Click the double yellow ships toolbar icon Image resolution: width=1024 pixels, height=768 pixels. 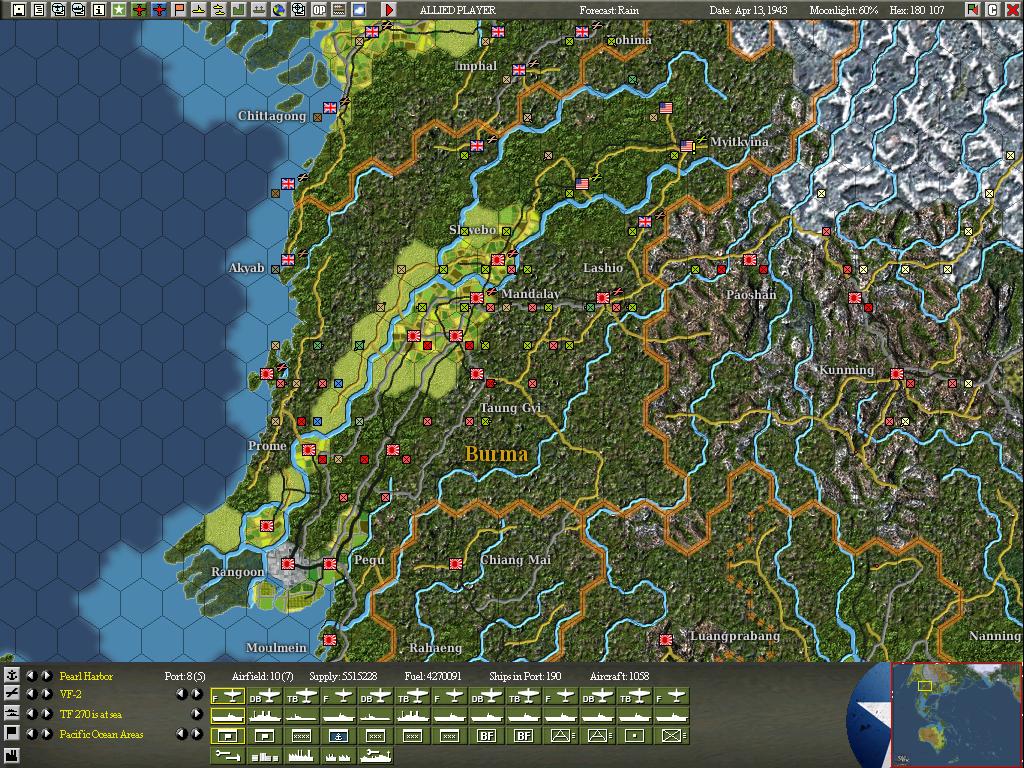point(219,10)
